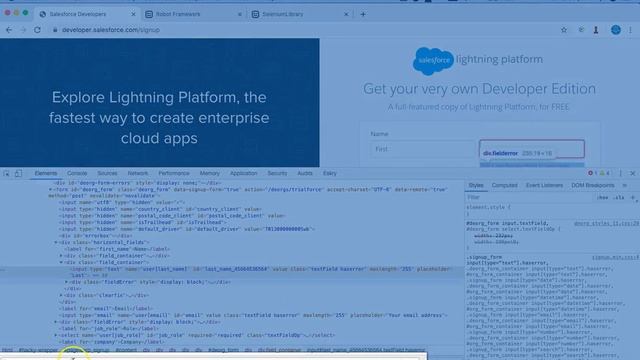The image size is (640, 360).
Task: Open the Chrome profile avatar
Action: [616, 30]
